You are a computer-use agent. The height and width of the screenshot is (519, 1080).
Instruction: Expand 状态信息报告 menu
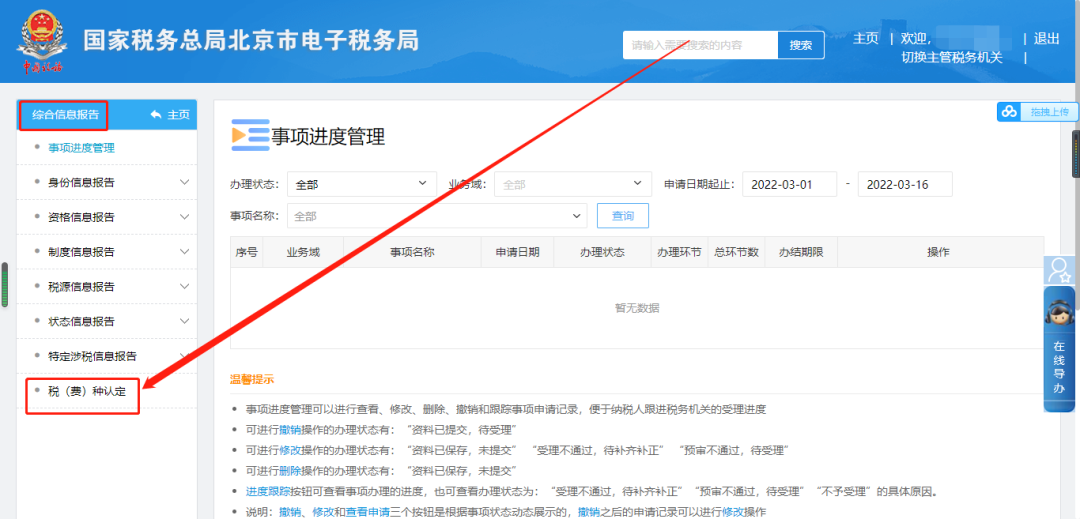point(107,321)
